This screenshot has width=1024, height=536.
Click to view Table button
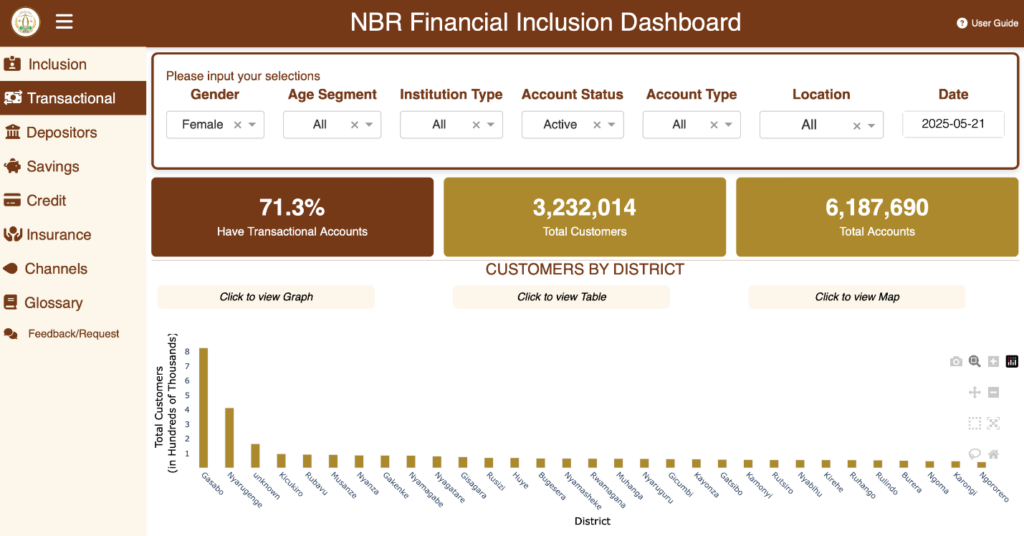(x=561, y=297)
